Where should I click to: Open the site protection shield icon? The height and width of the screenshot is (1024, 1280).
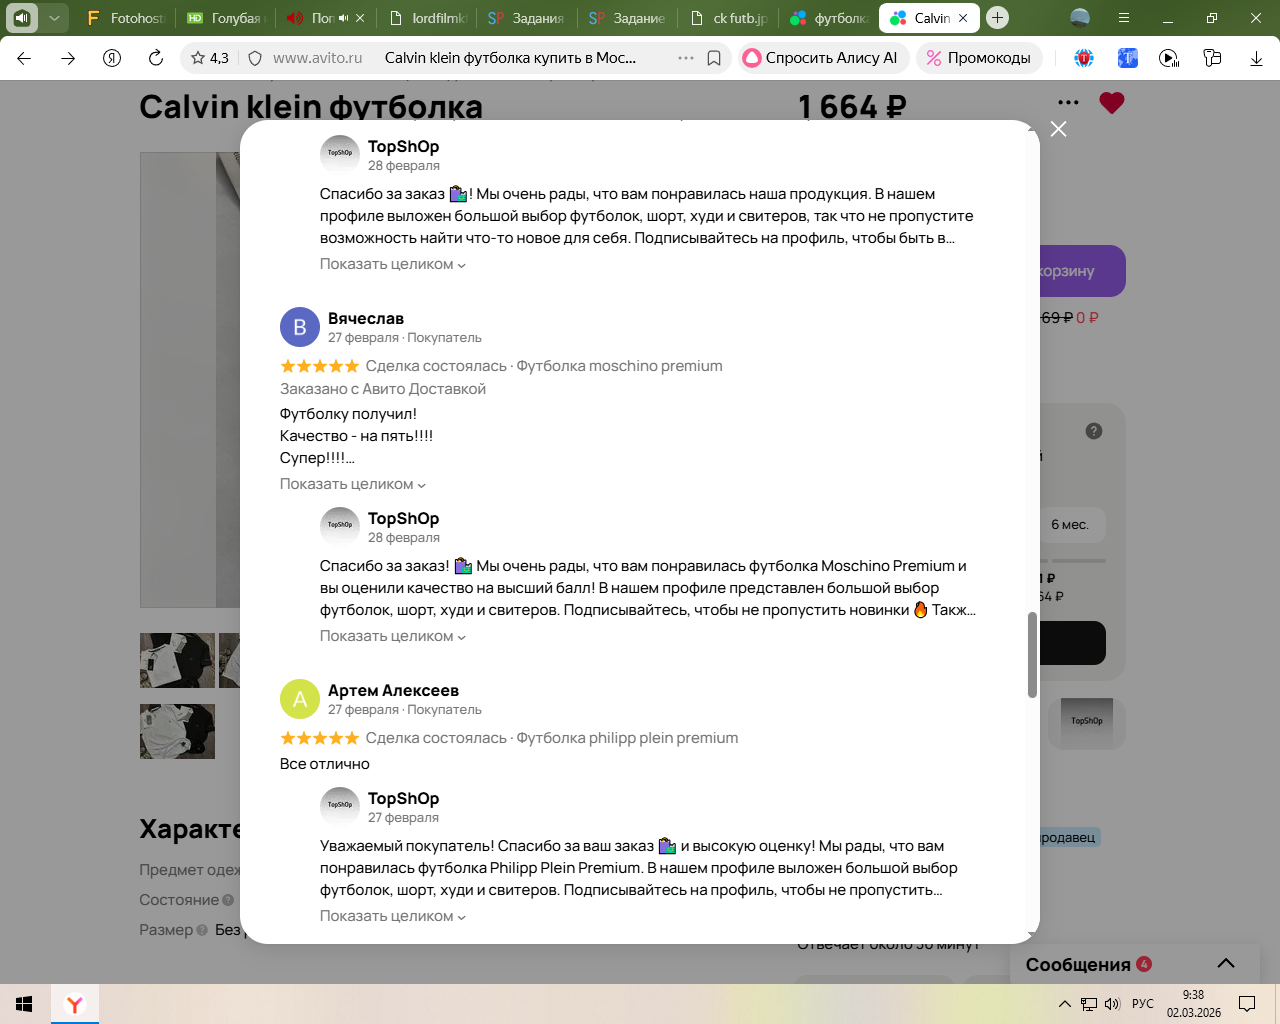pos(255,58)
